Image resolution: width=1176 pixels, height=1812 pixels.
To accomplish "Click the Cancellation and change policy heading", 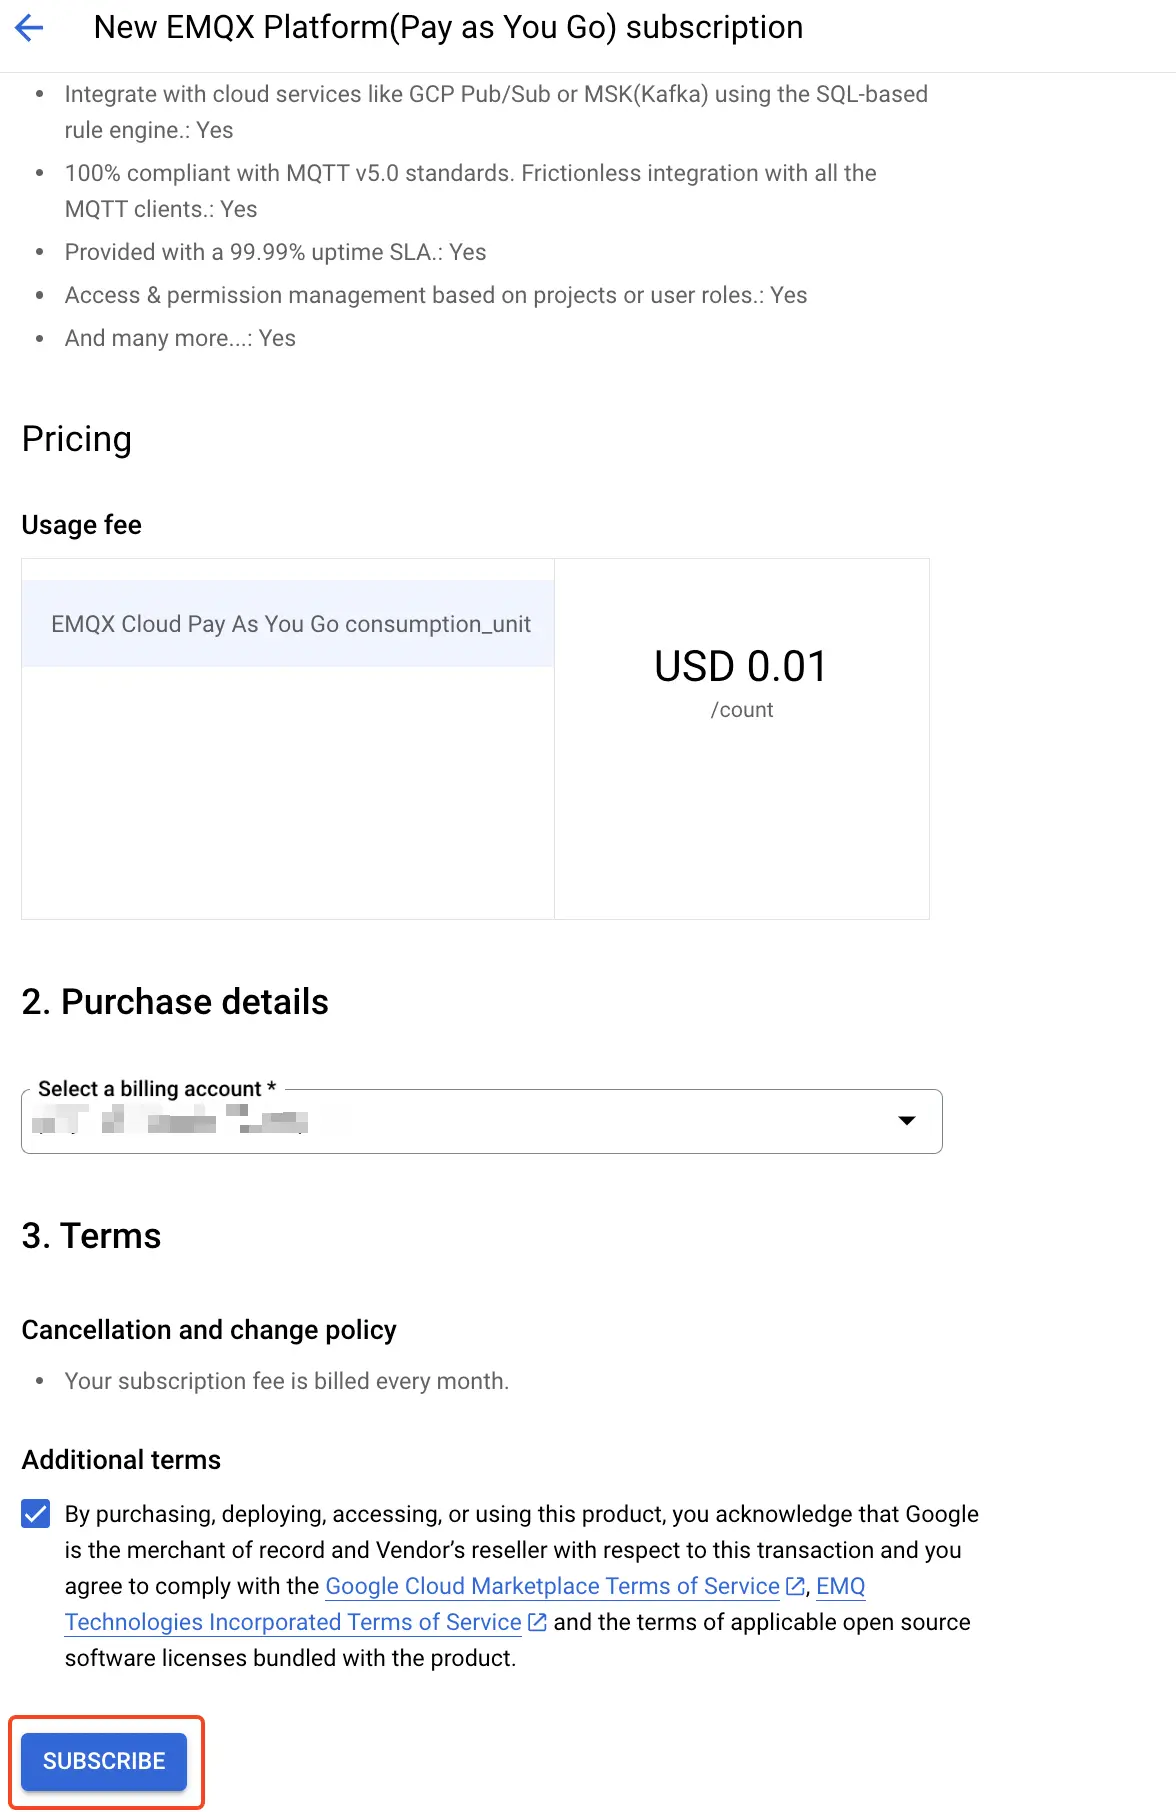I will click(209, 1330).
